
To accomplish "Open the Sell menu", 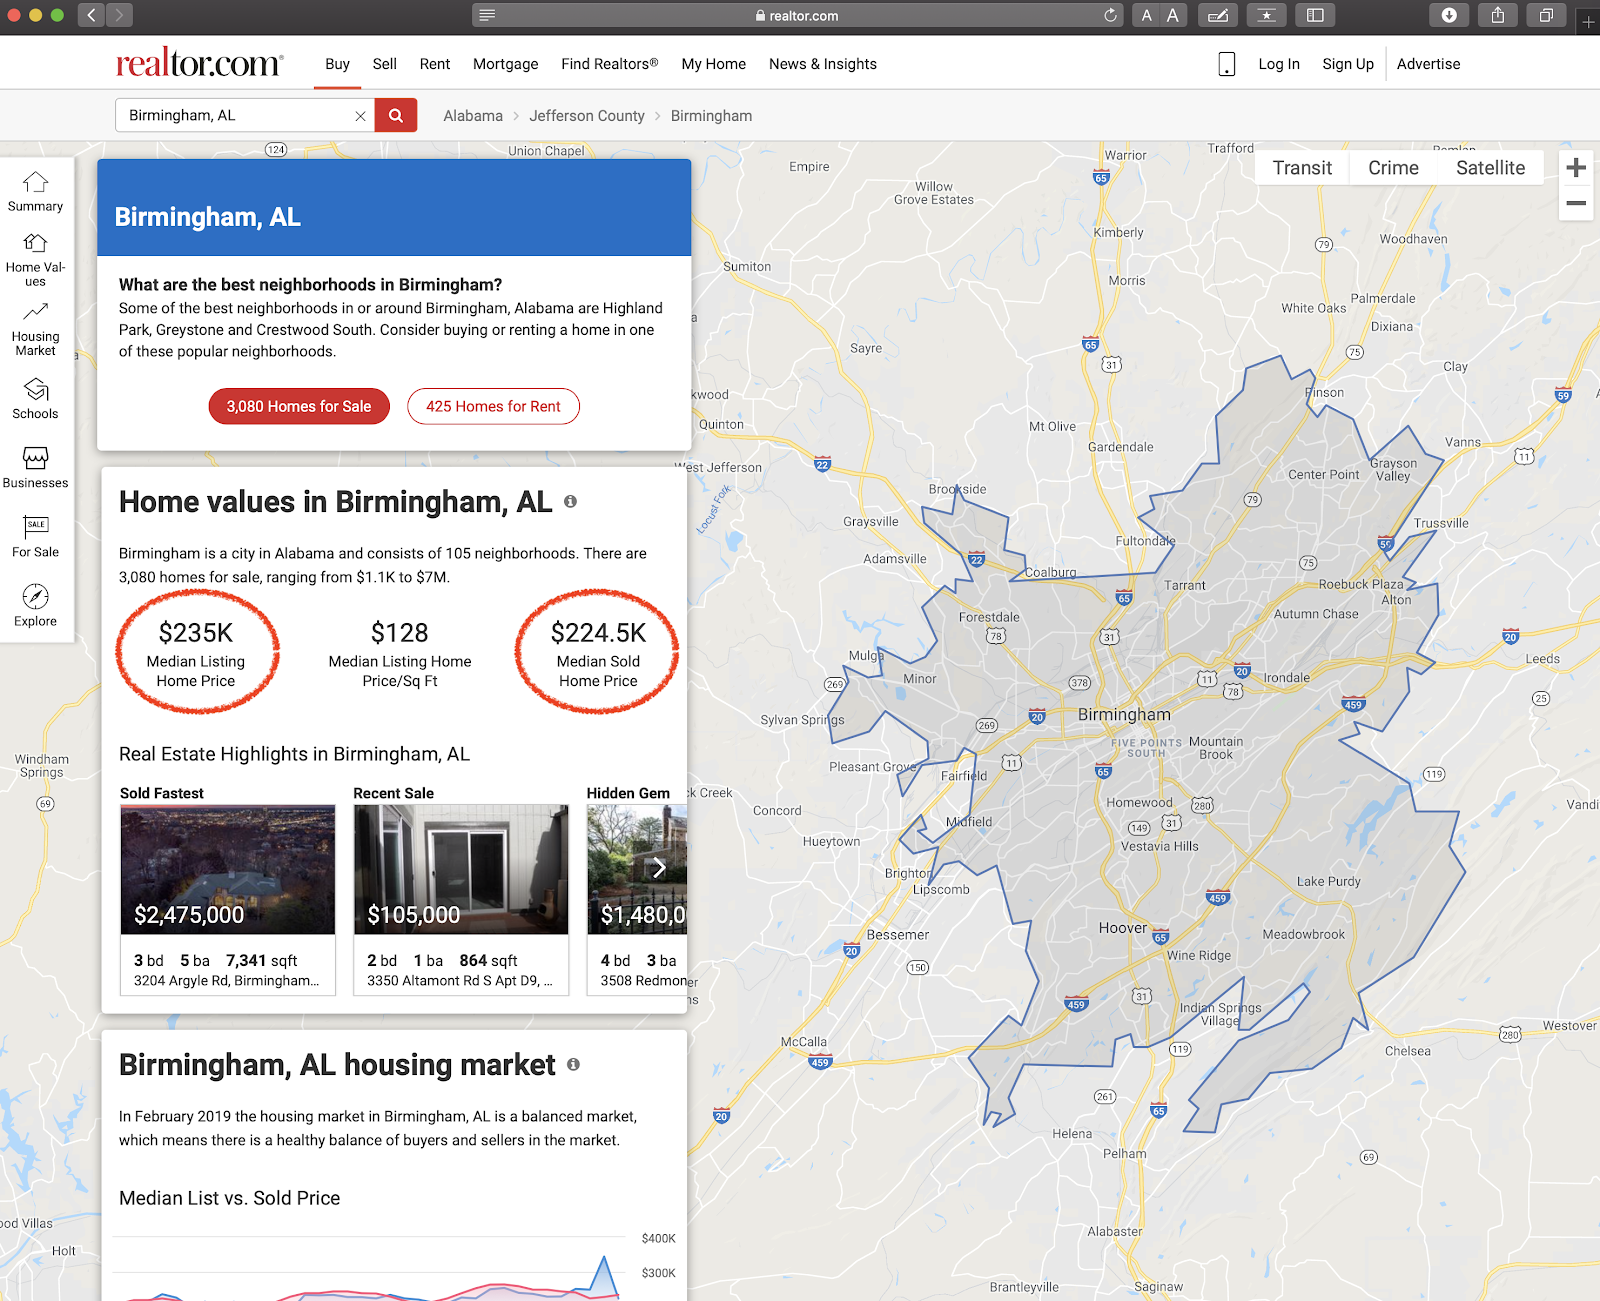I will (385, 64).
